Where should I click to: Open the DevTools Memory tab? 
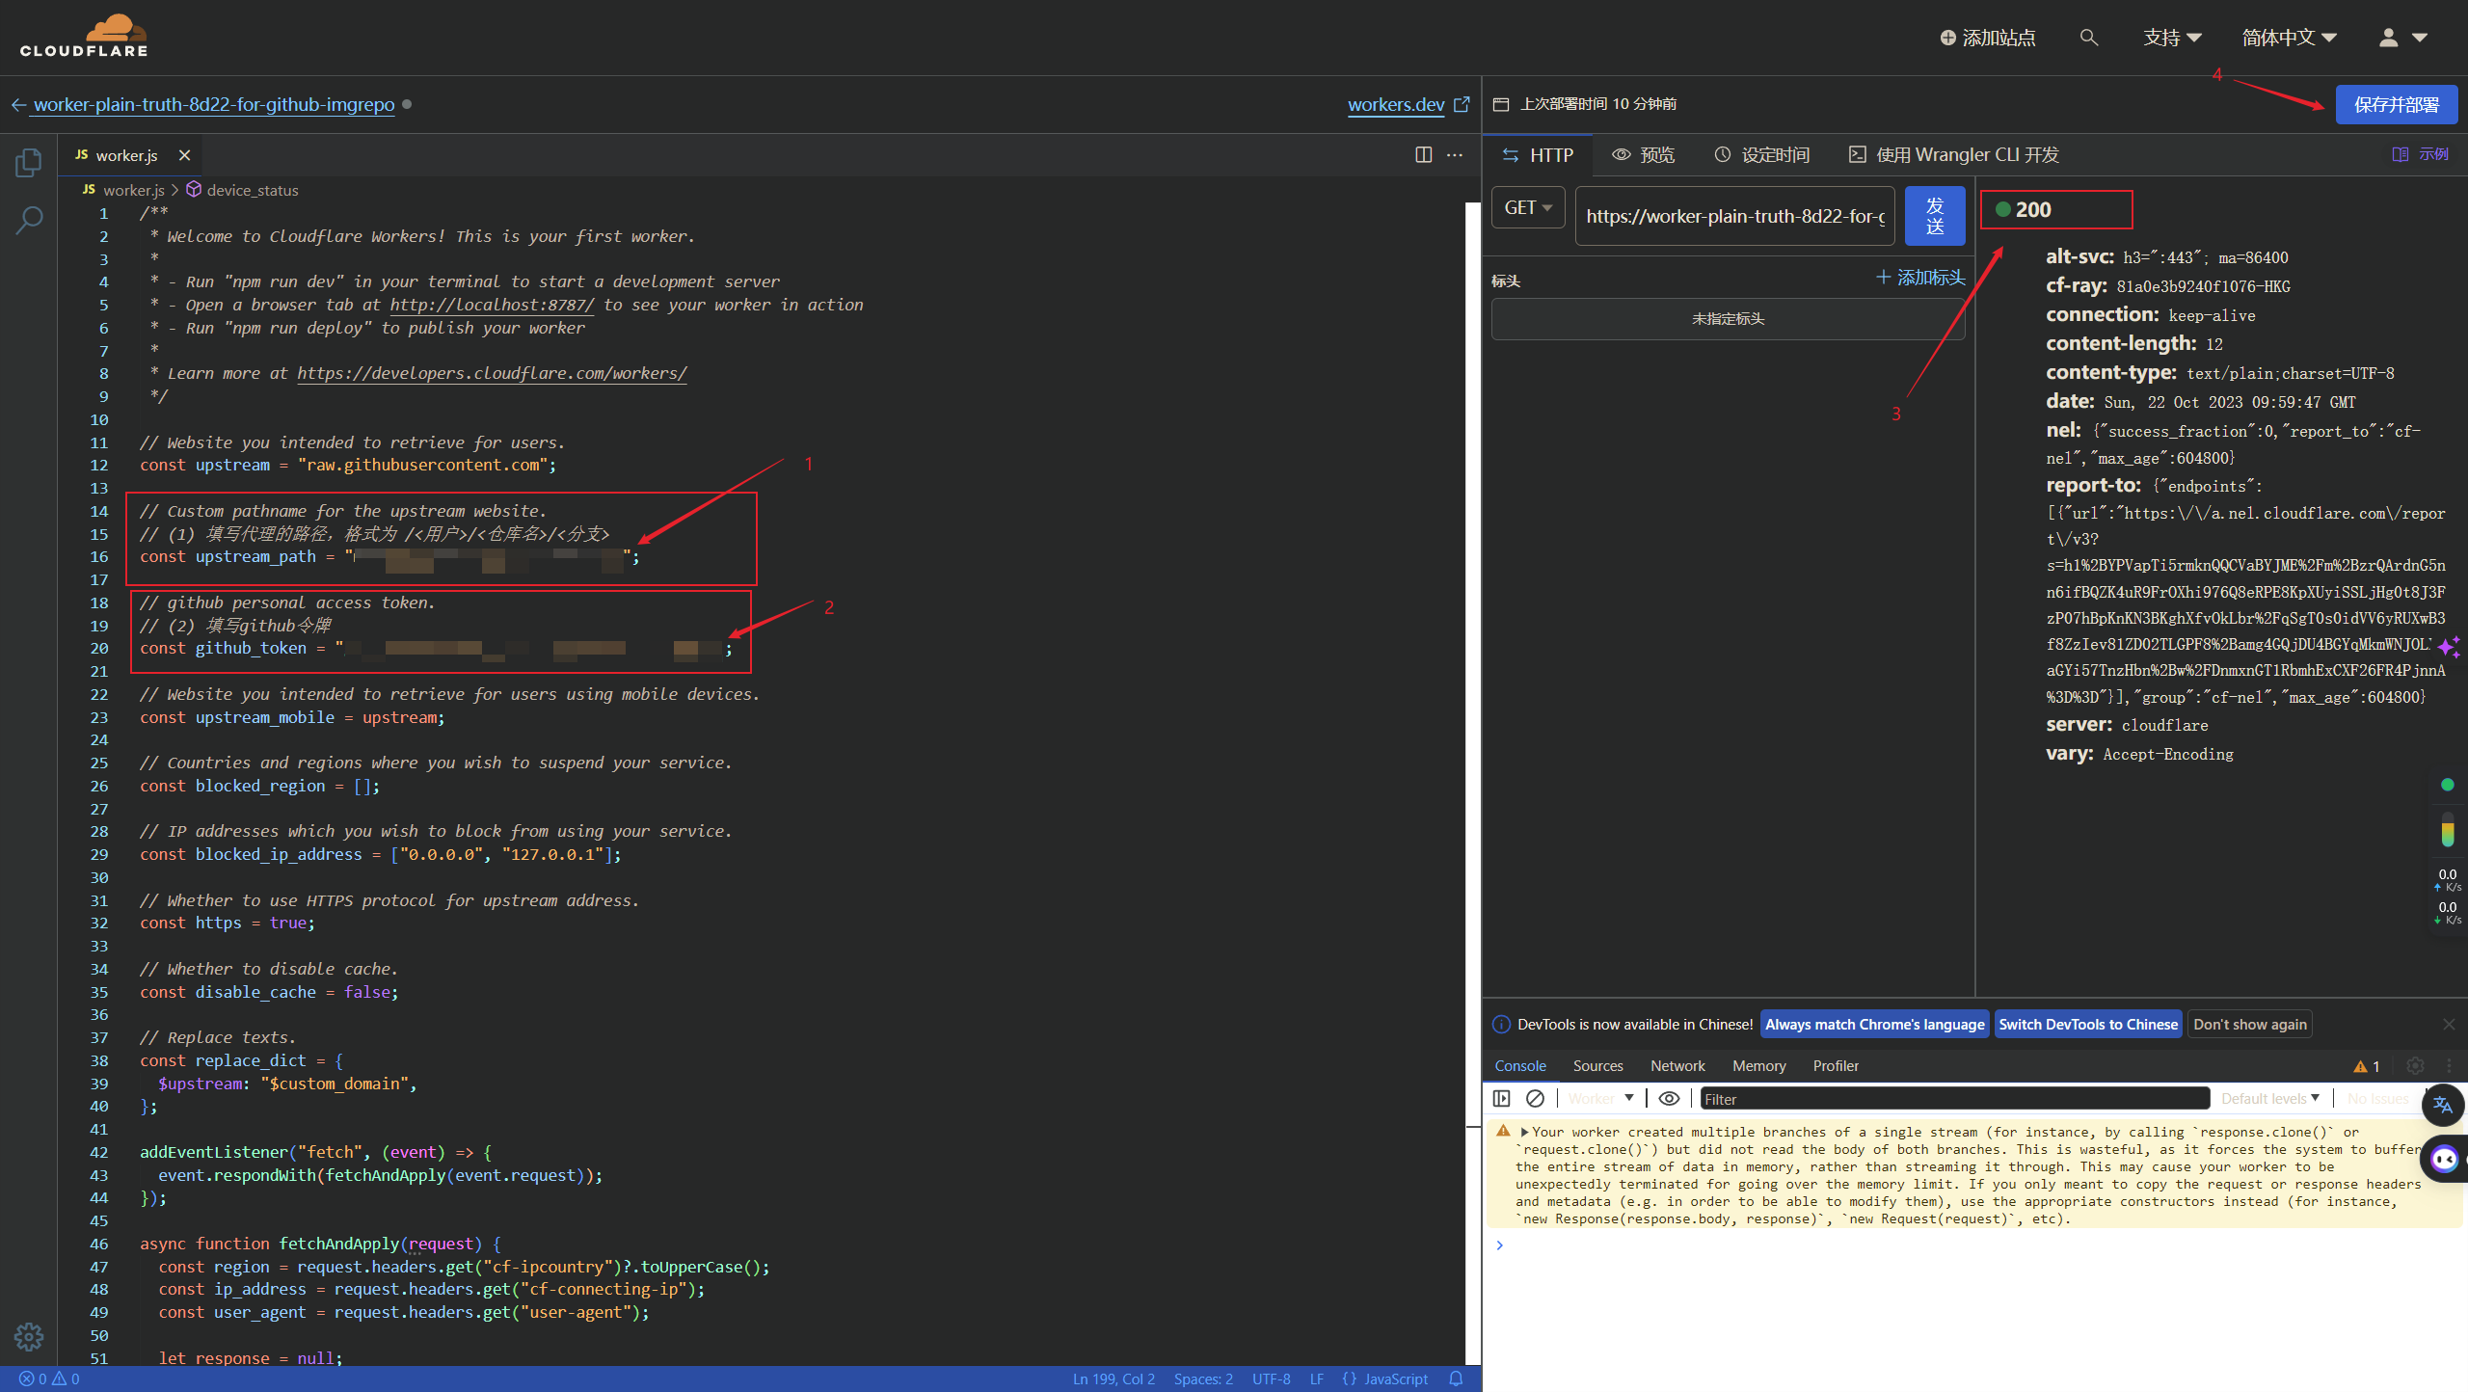click(1758, 1066)
